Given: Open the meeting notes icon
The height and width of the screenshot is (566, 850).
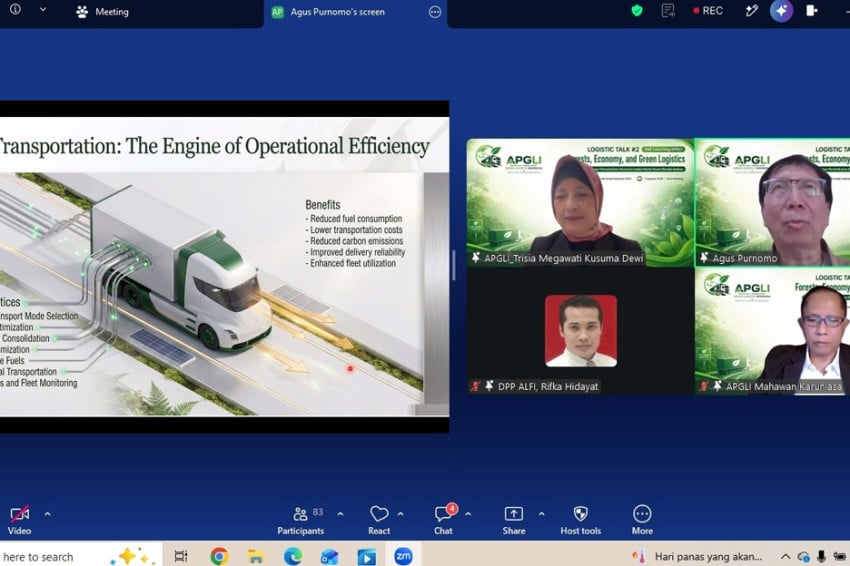Looking at the screenshot, I should click(668, 10).
